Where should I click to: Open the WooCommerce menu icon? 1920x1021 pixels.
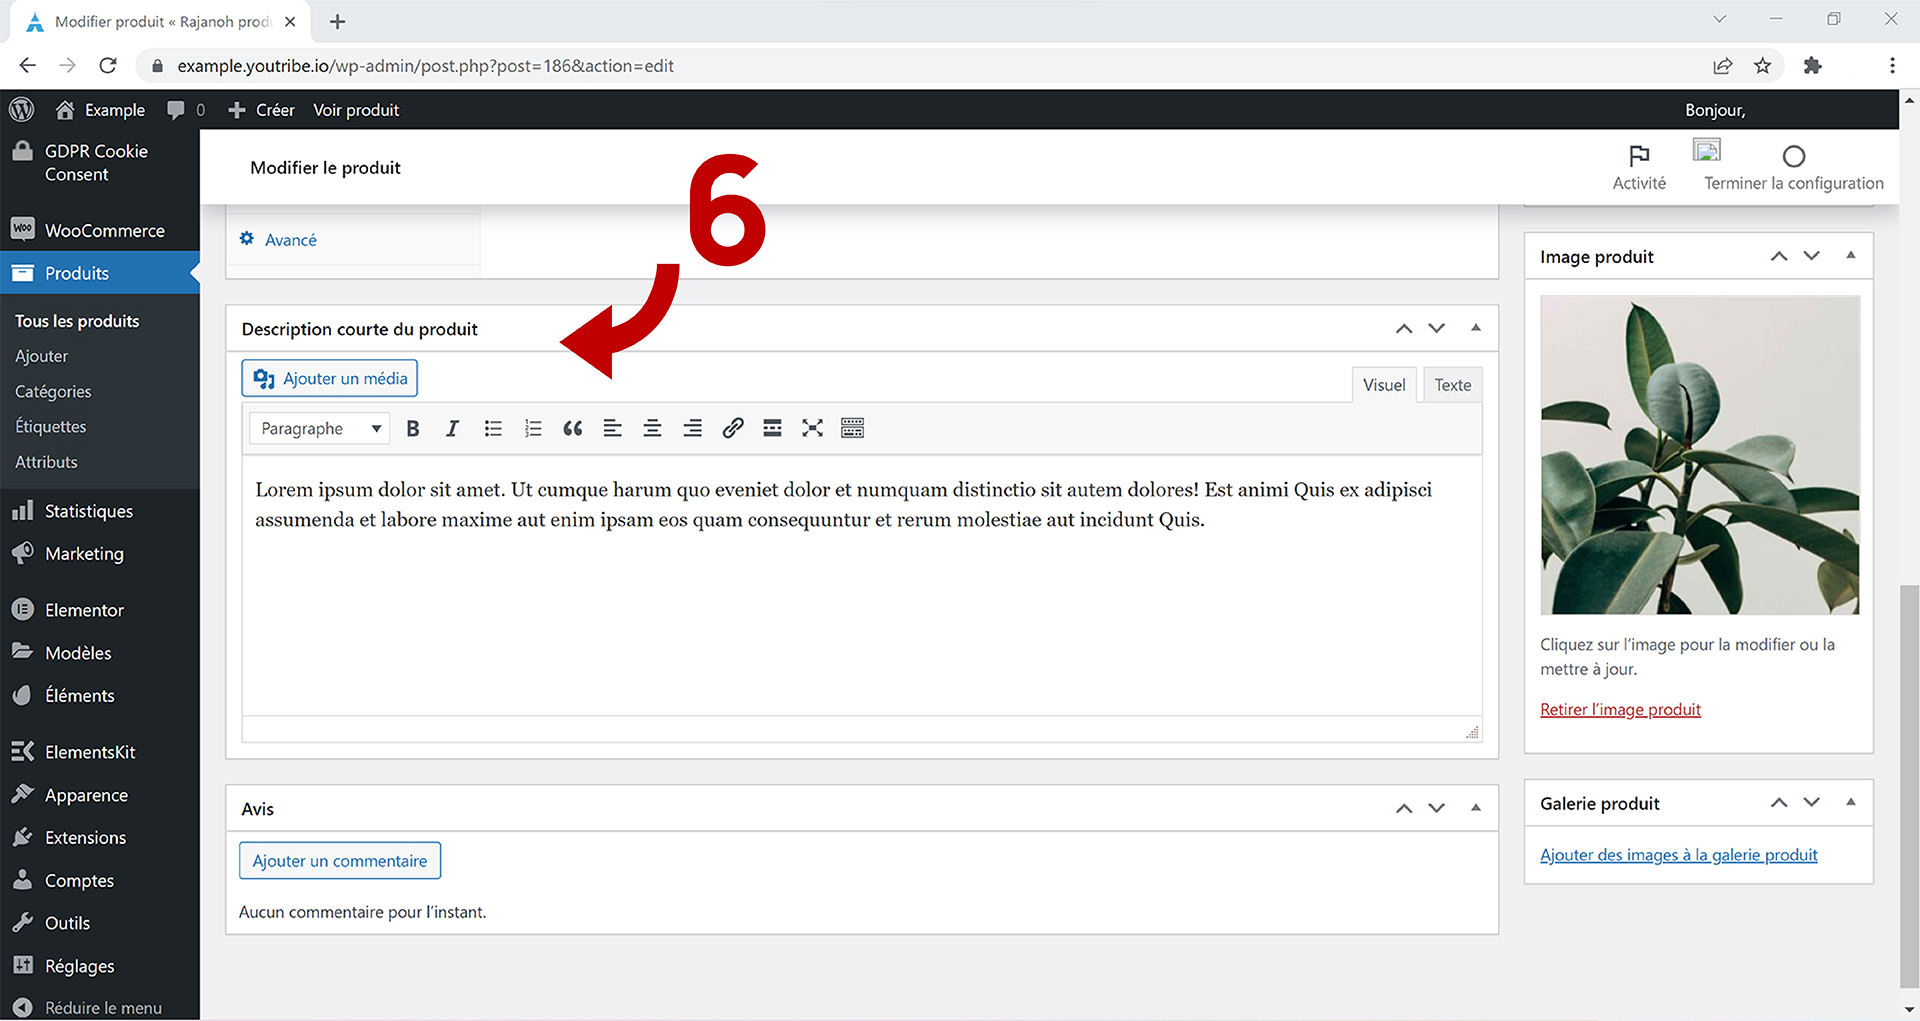(22, 229)
